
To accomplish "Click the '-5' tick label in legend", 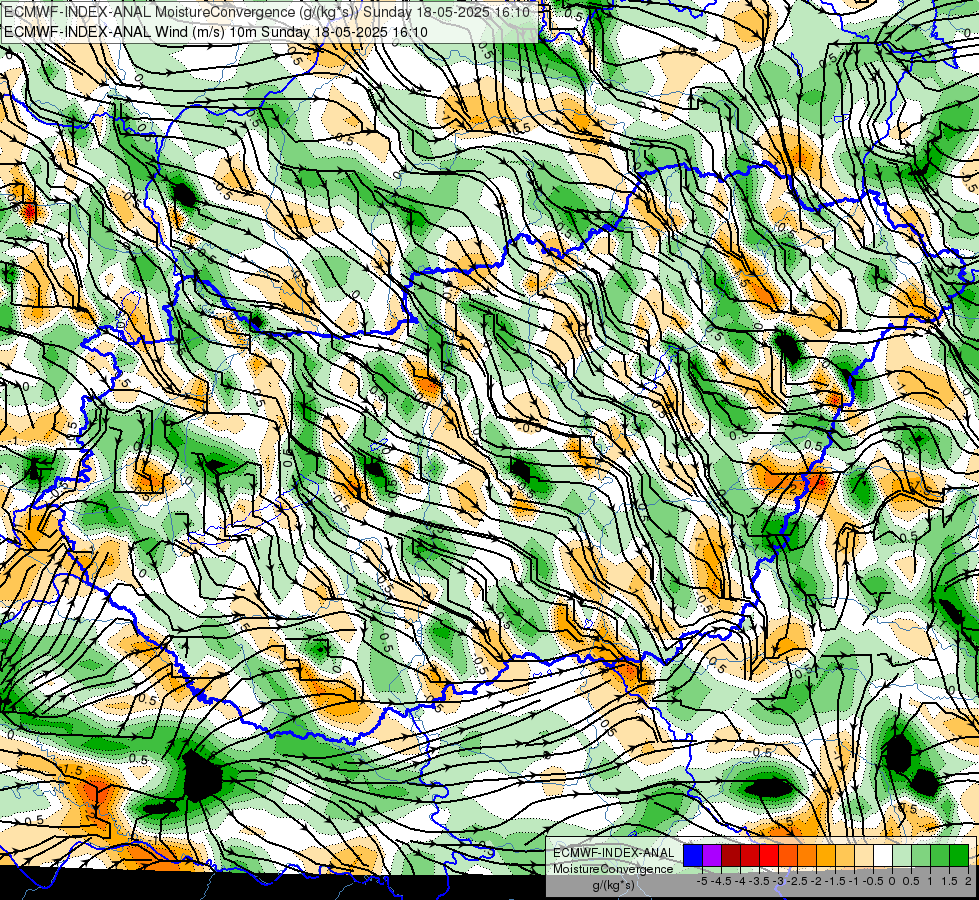I will (702, 881).
